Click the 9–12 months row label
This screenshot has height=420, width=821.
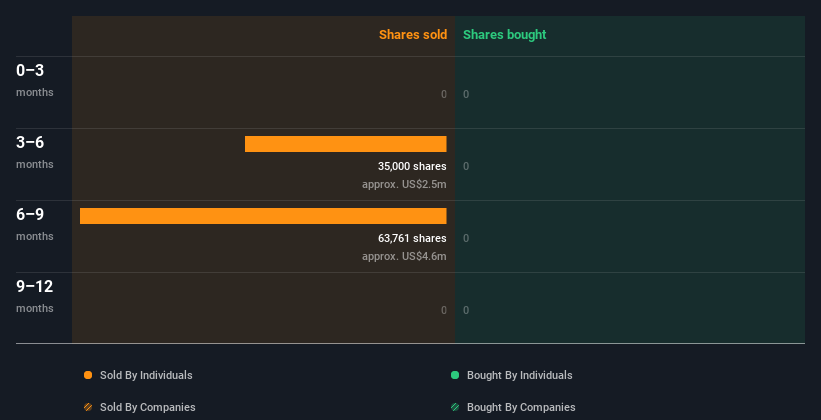tap(35, 296)
